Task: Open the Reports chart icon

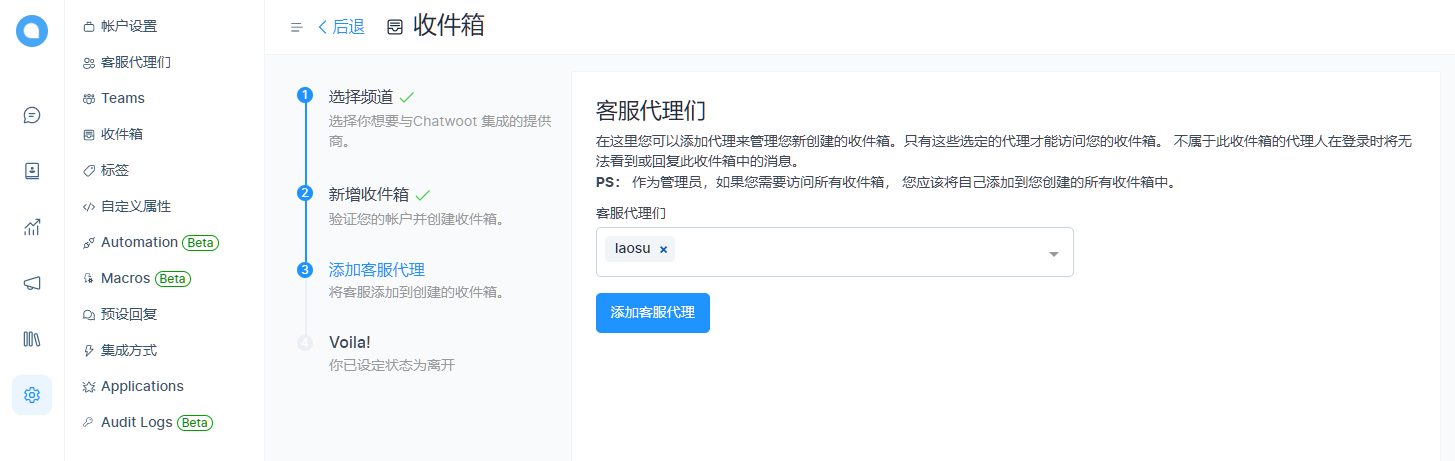Action: click(x=32, y=227)
